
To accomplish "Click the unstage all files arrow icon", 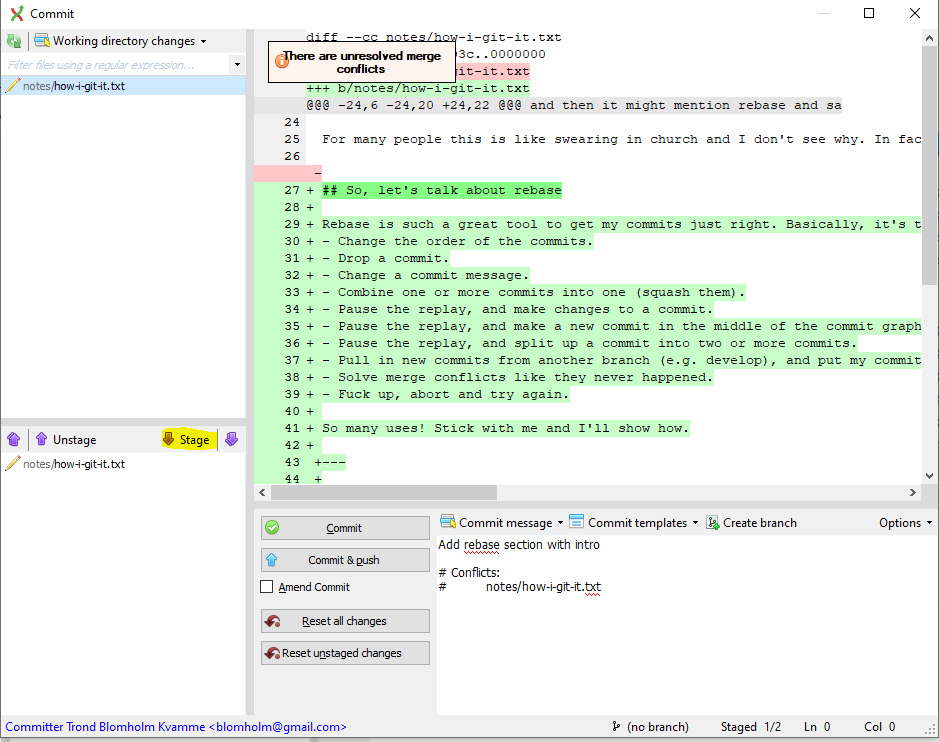I will 13,439.
